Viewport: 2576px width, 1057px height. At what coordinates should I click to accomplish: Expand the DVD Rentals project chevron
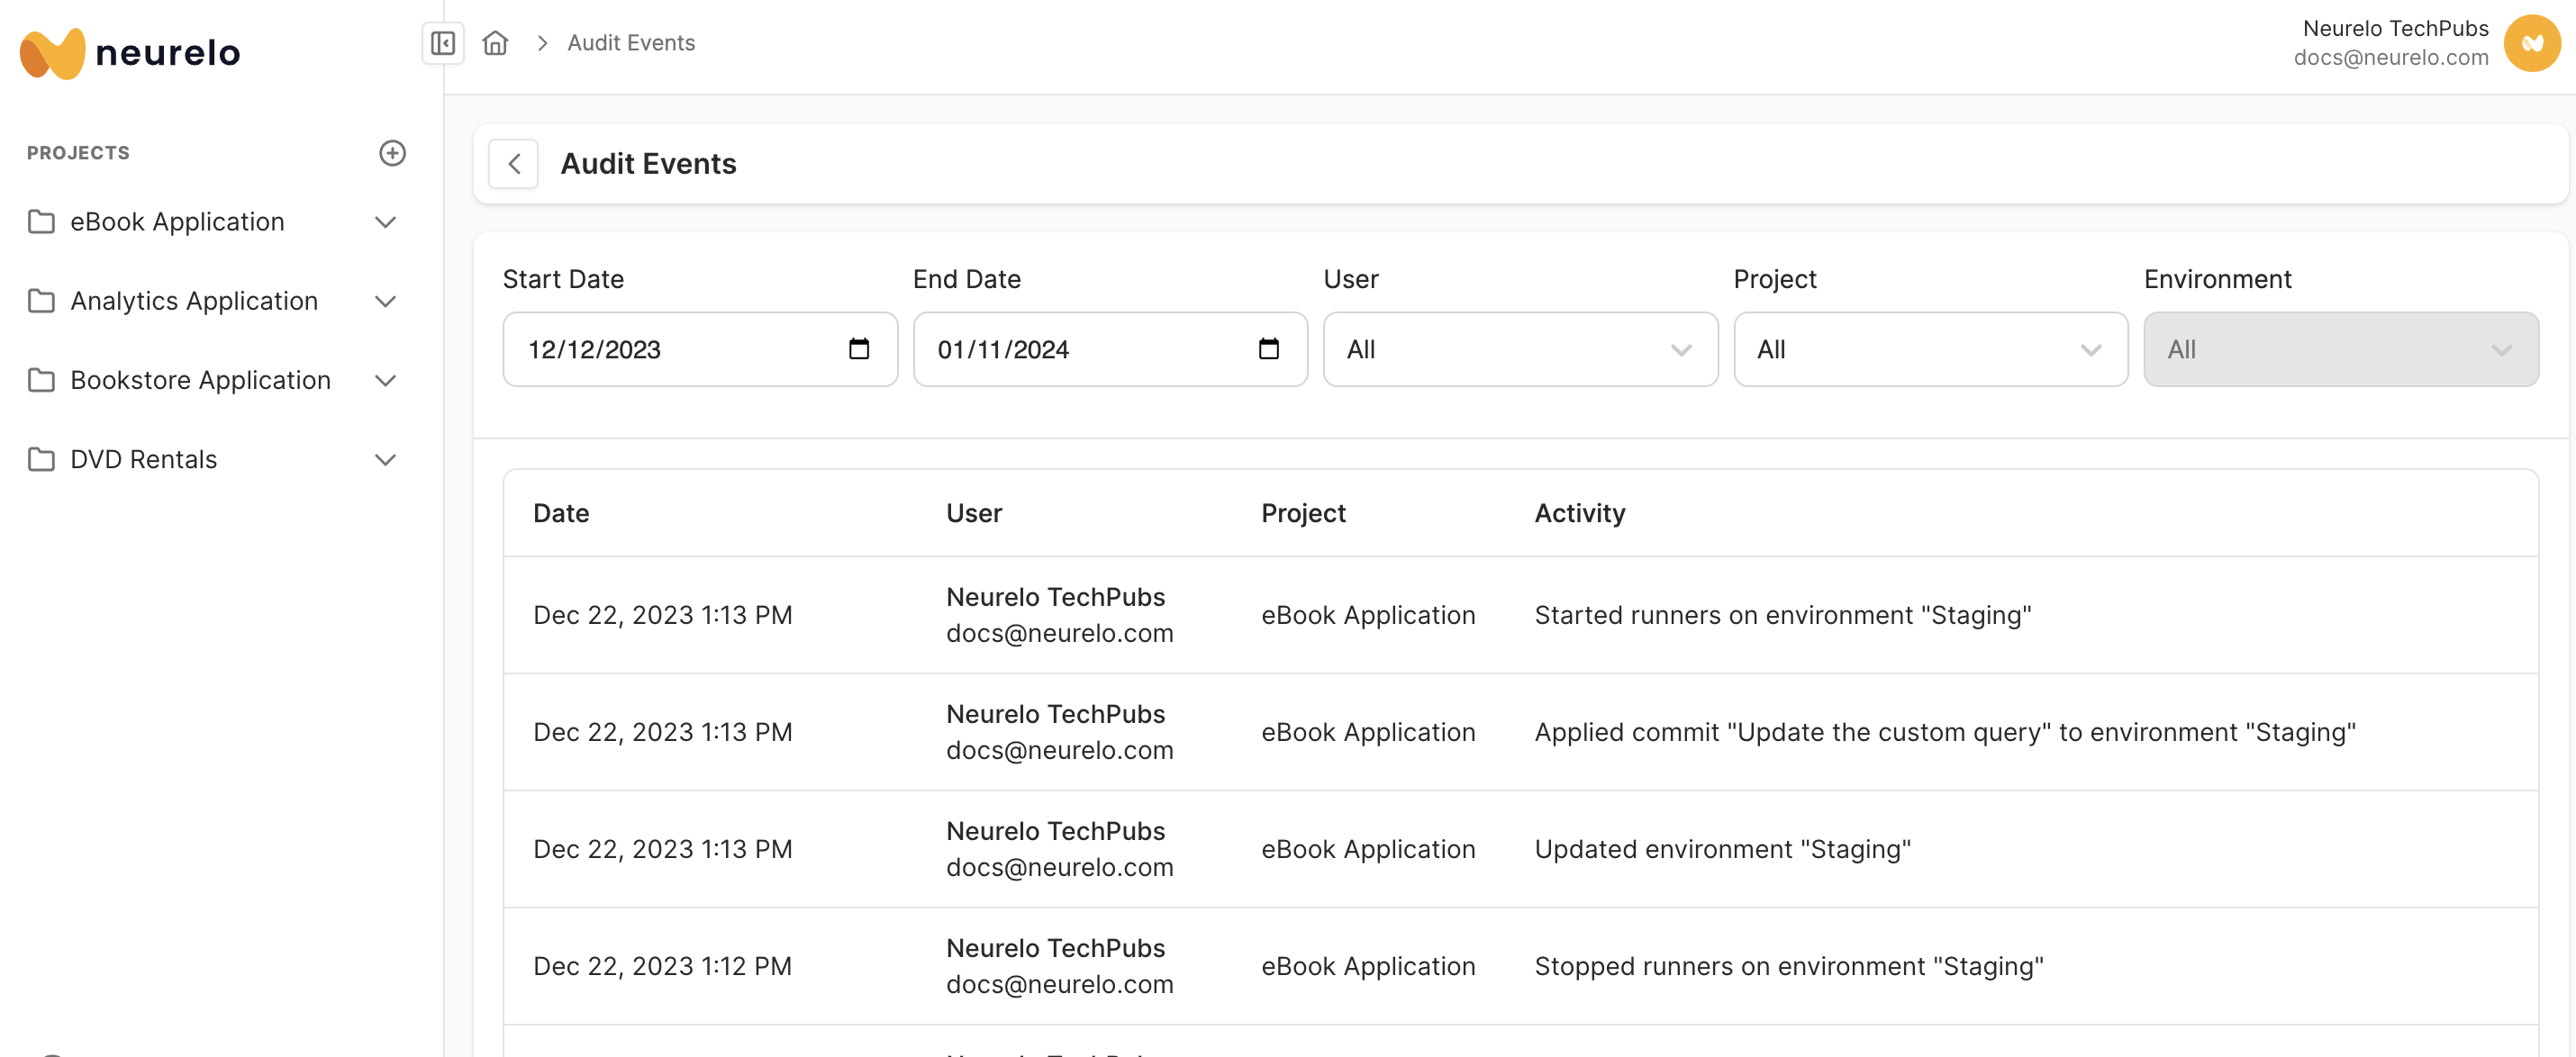(385, 460)
